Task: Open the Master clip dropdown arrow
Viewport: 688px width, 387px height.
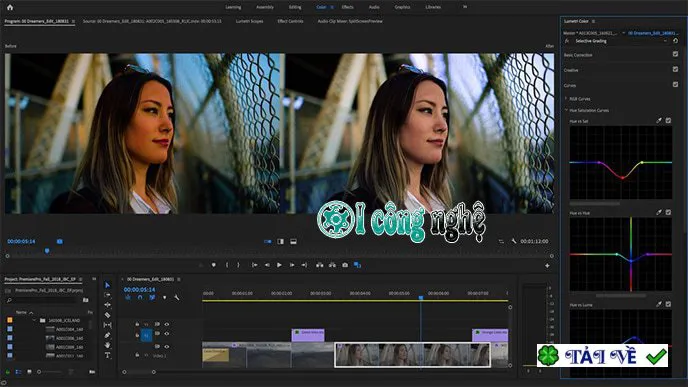Action: pyautogui.click(x=623, y=33)
